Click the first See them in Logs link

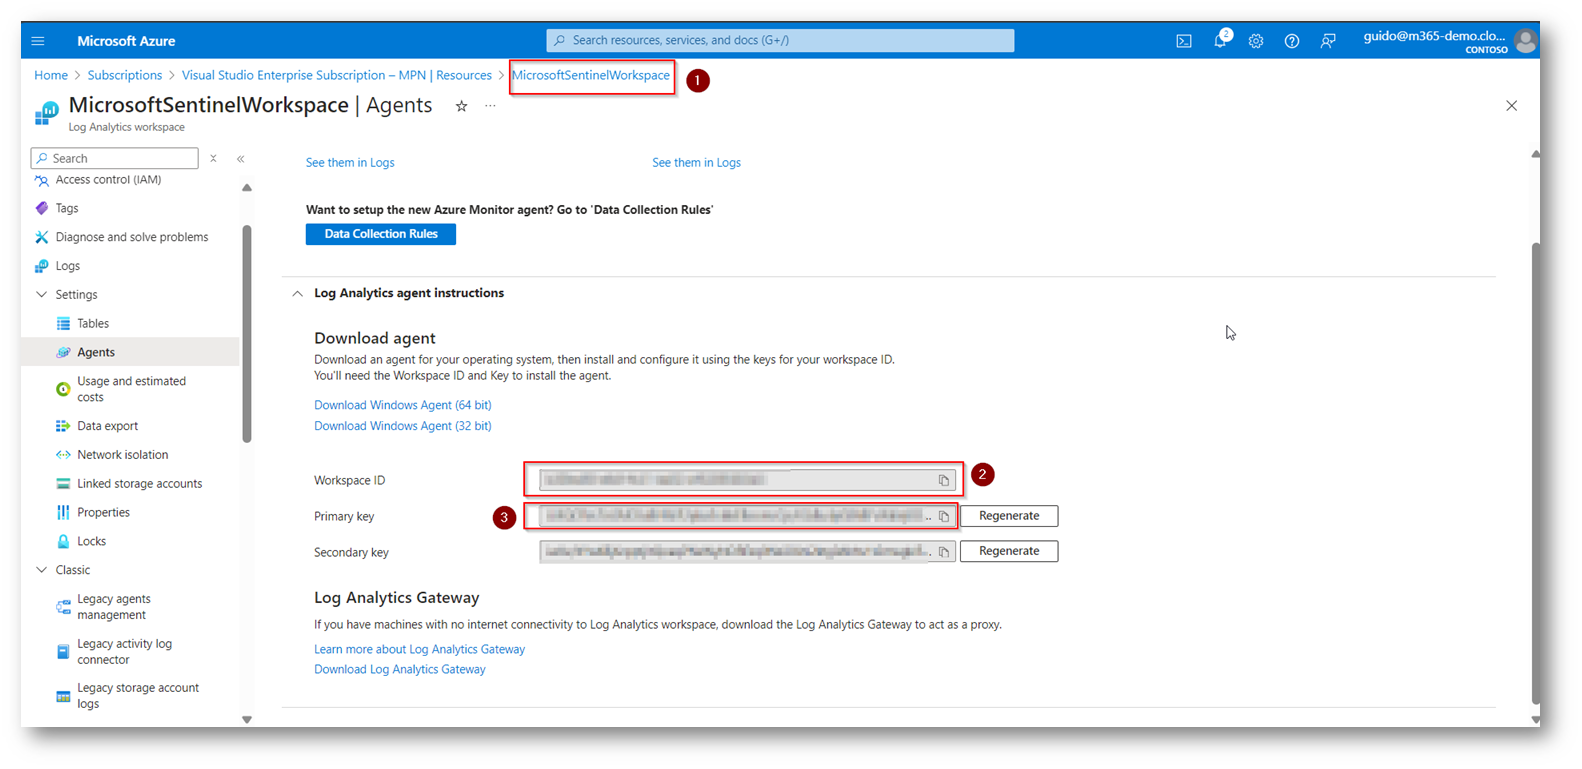350,163
